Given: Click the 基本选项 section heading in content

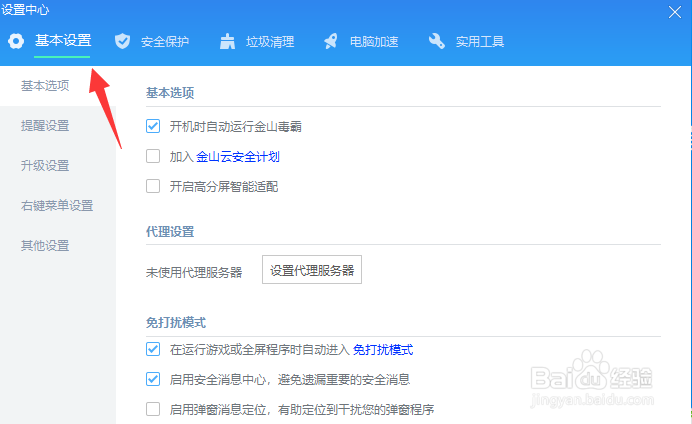Looking at the screenshot, I should [170, 93].
